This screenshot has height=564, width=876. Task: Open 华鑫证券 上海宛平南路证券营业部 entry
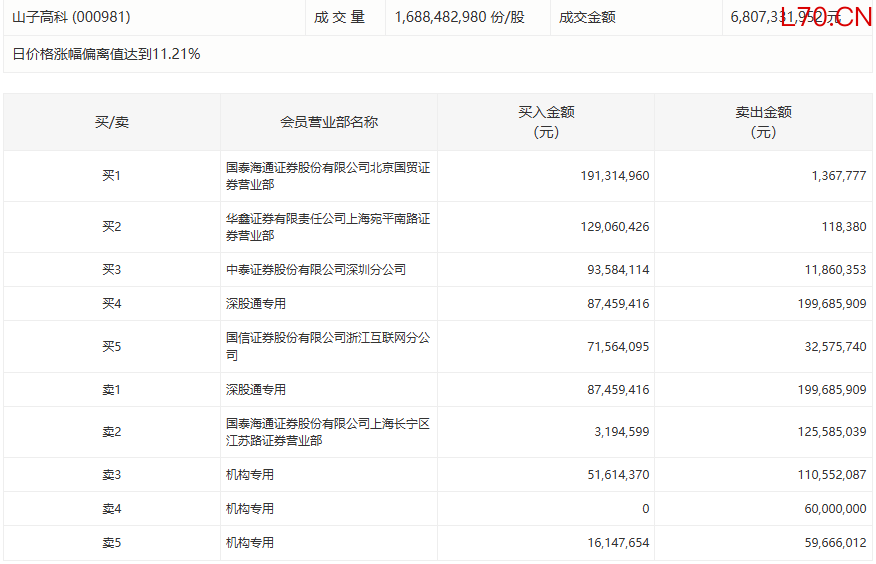click(x=327, y=227)
